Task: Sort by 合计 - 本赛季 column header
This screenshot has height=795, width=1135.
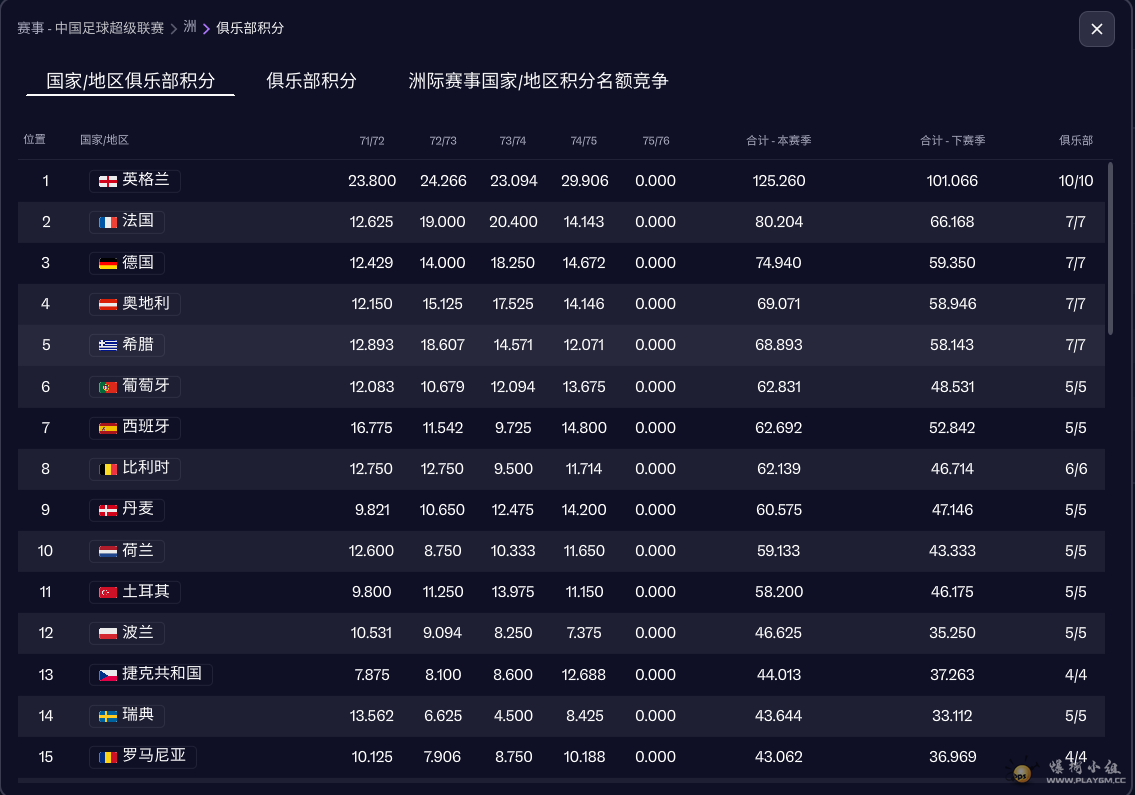Action: click(778, 141)
